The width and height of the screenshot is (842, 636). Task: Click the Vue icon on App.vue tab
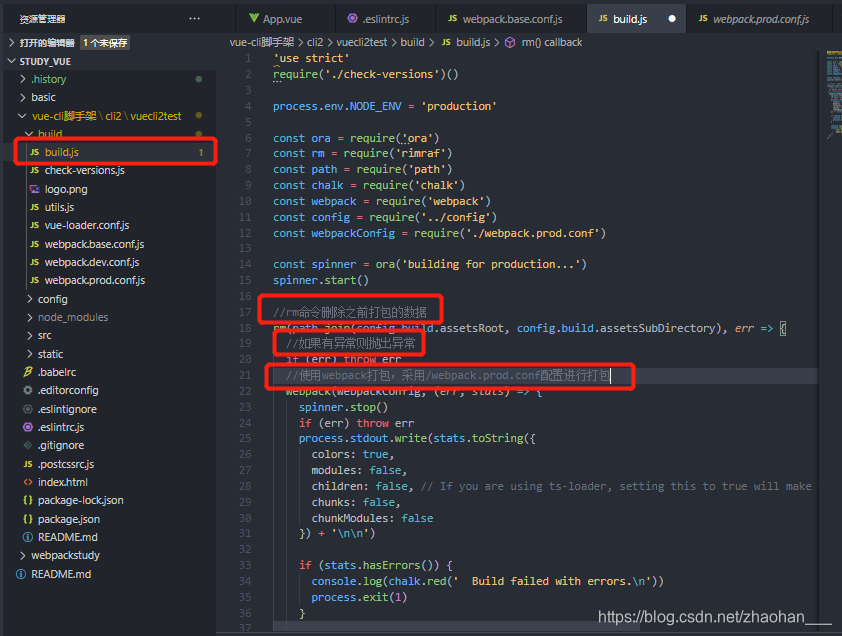pos(254,18)
